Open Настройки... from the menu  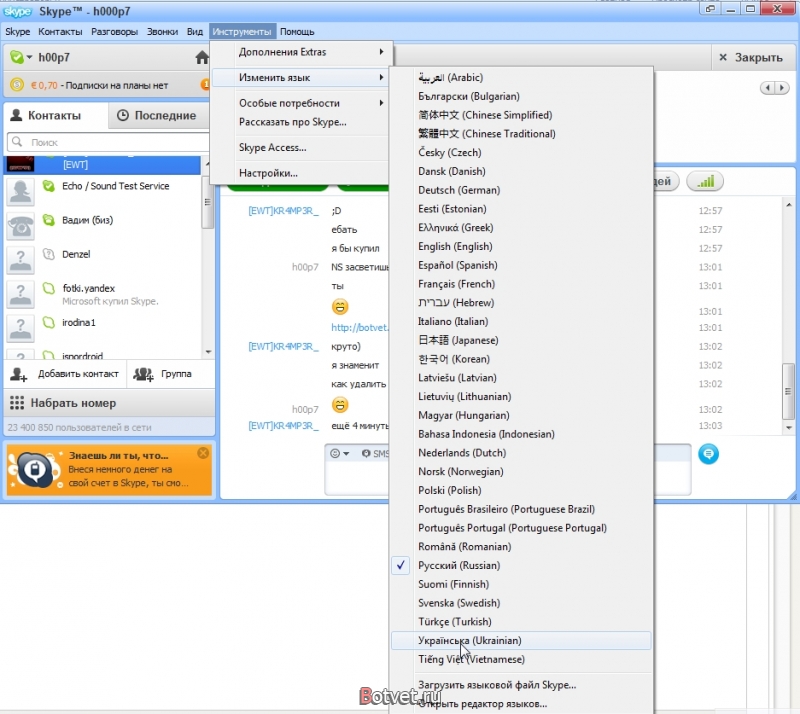302,173
